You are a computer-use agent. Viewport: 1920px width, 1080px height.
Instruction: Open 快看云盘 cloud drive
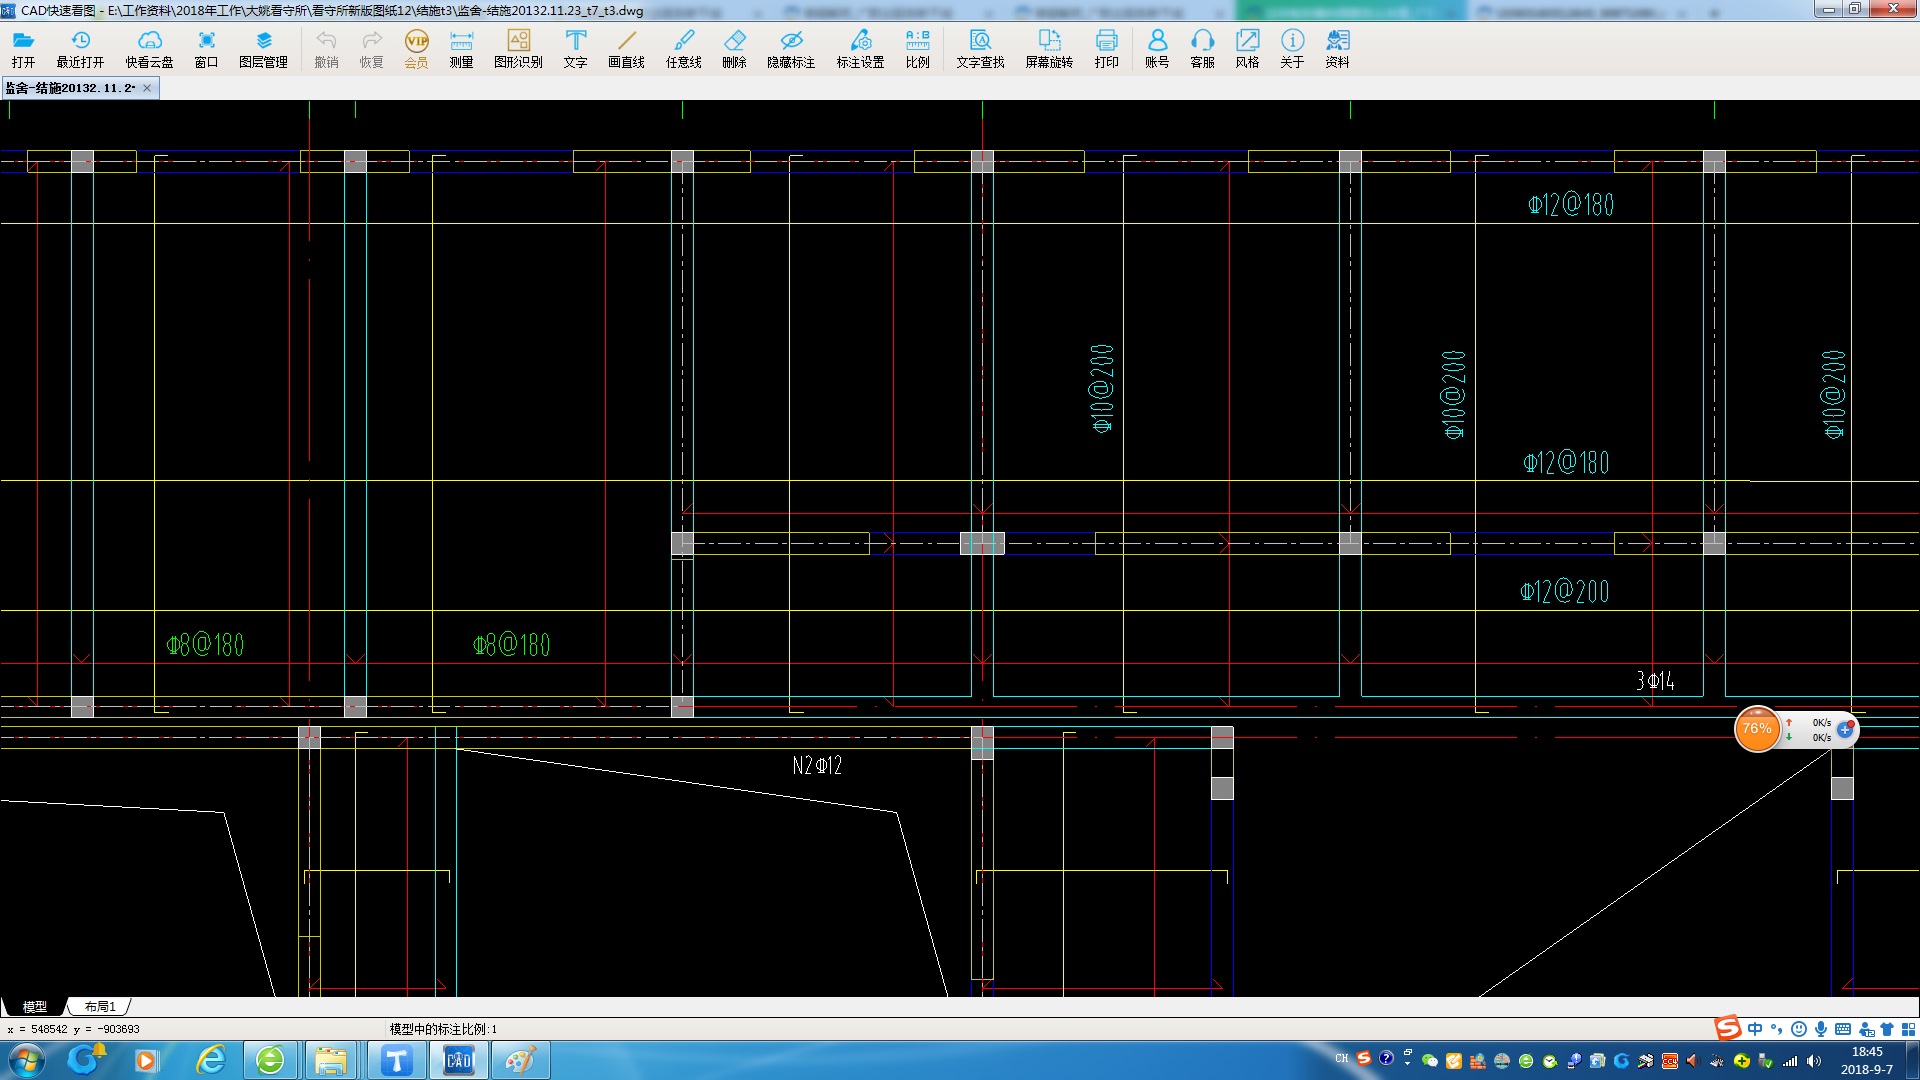pyautogui.click(x=149, y=48)
